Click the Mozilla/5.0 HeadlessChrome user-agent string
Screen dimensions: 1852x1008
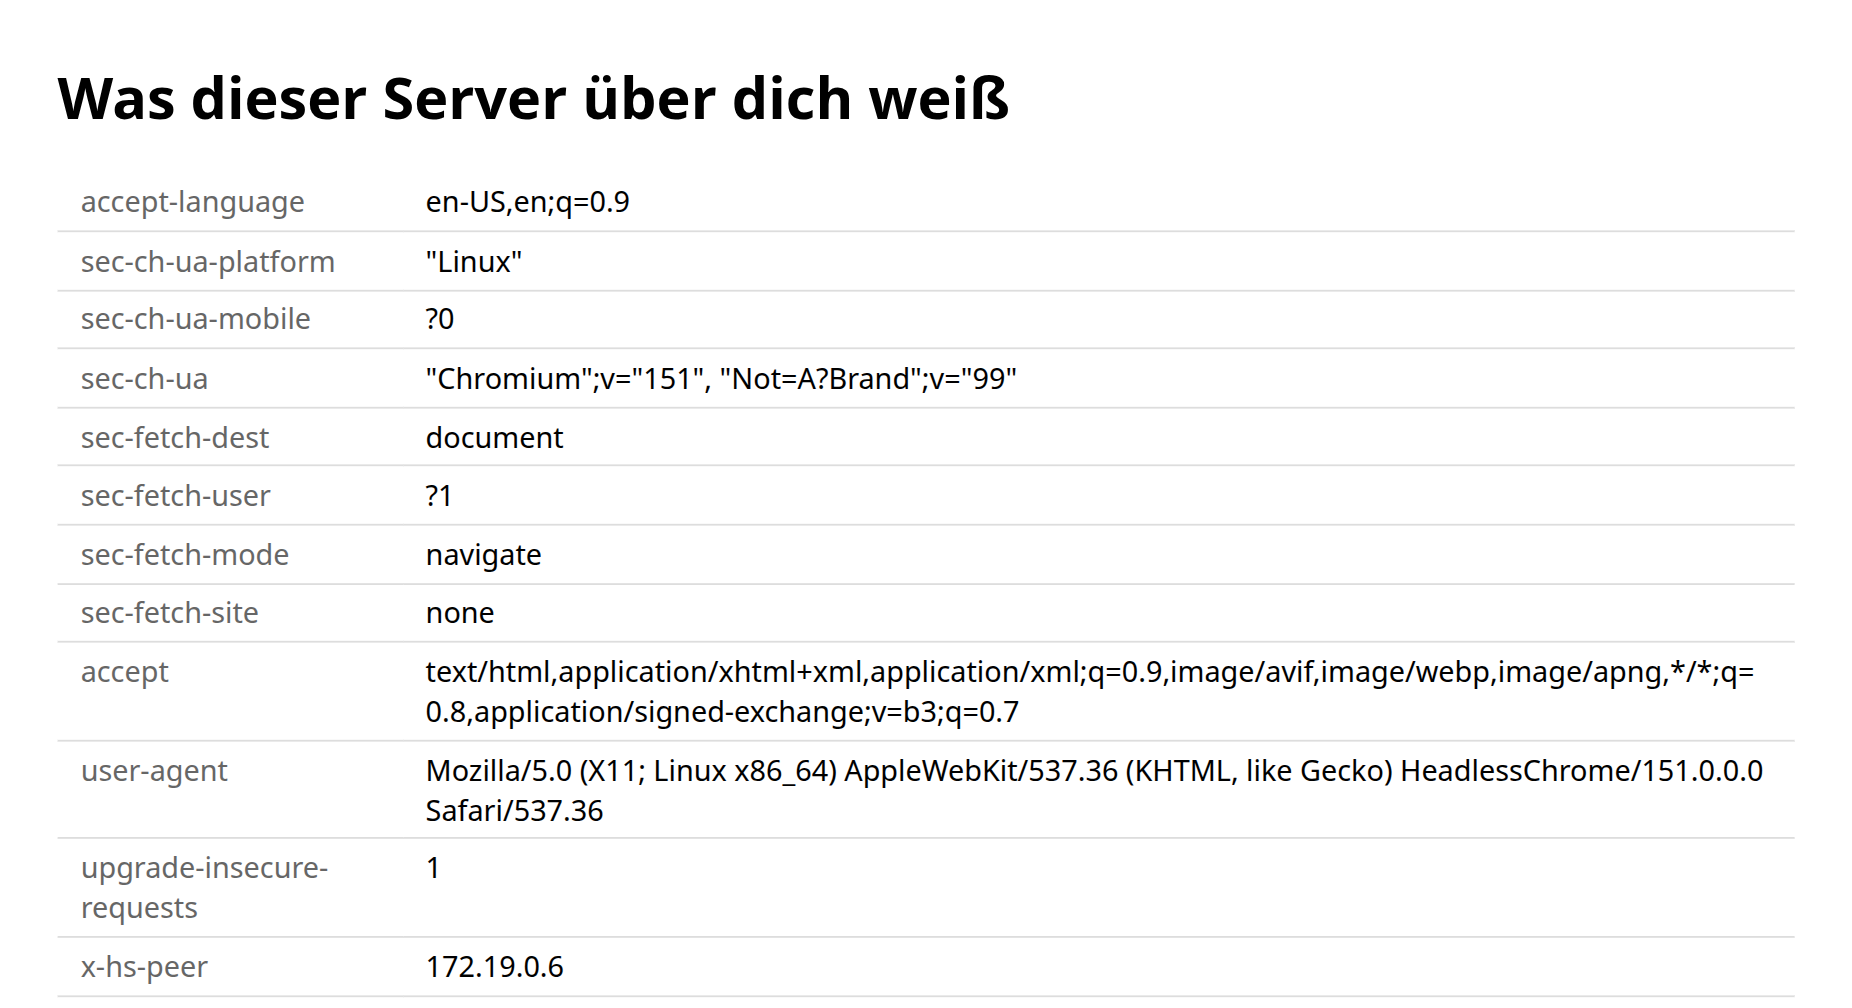1094,791
